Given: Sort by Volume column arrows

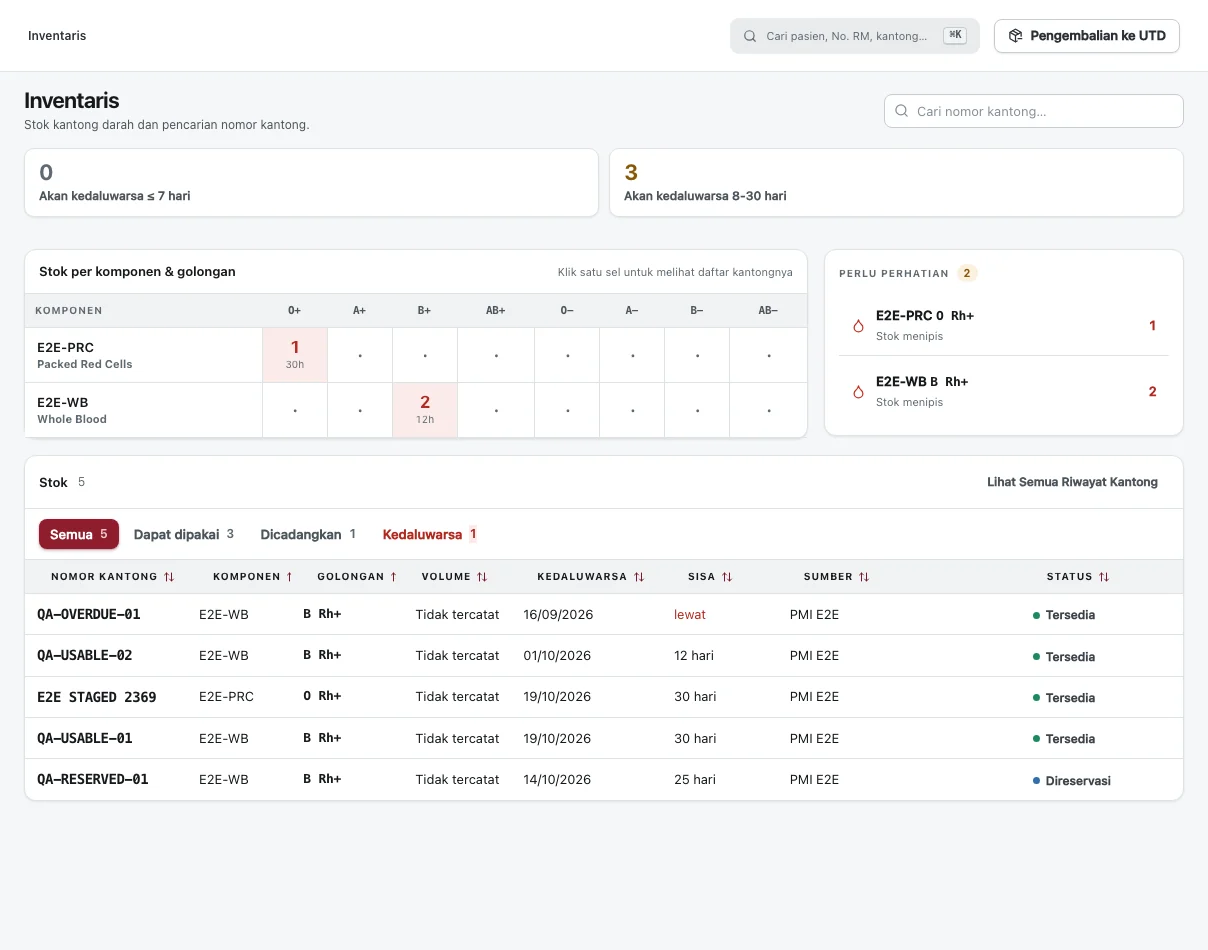Looking at the screenshot, I should (x=482, y=577).
